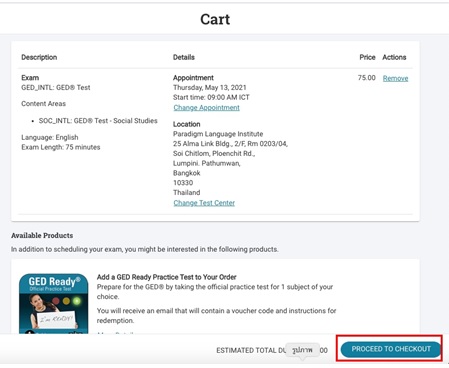Viewport: 449px width, 368px height.
Task: Click the GED Ready practice test thumbnail
Action: [x=54, y=304]
